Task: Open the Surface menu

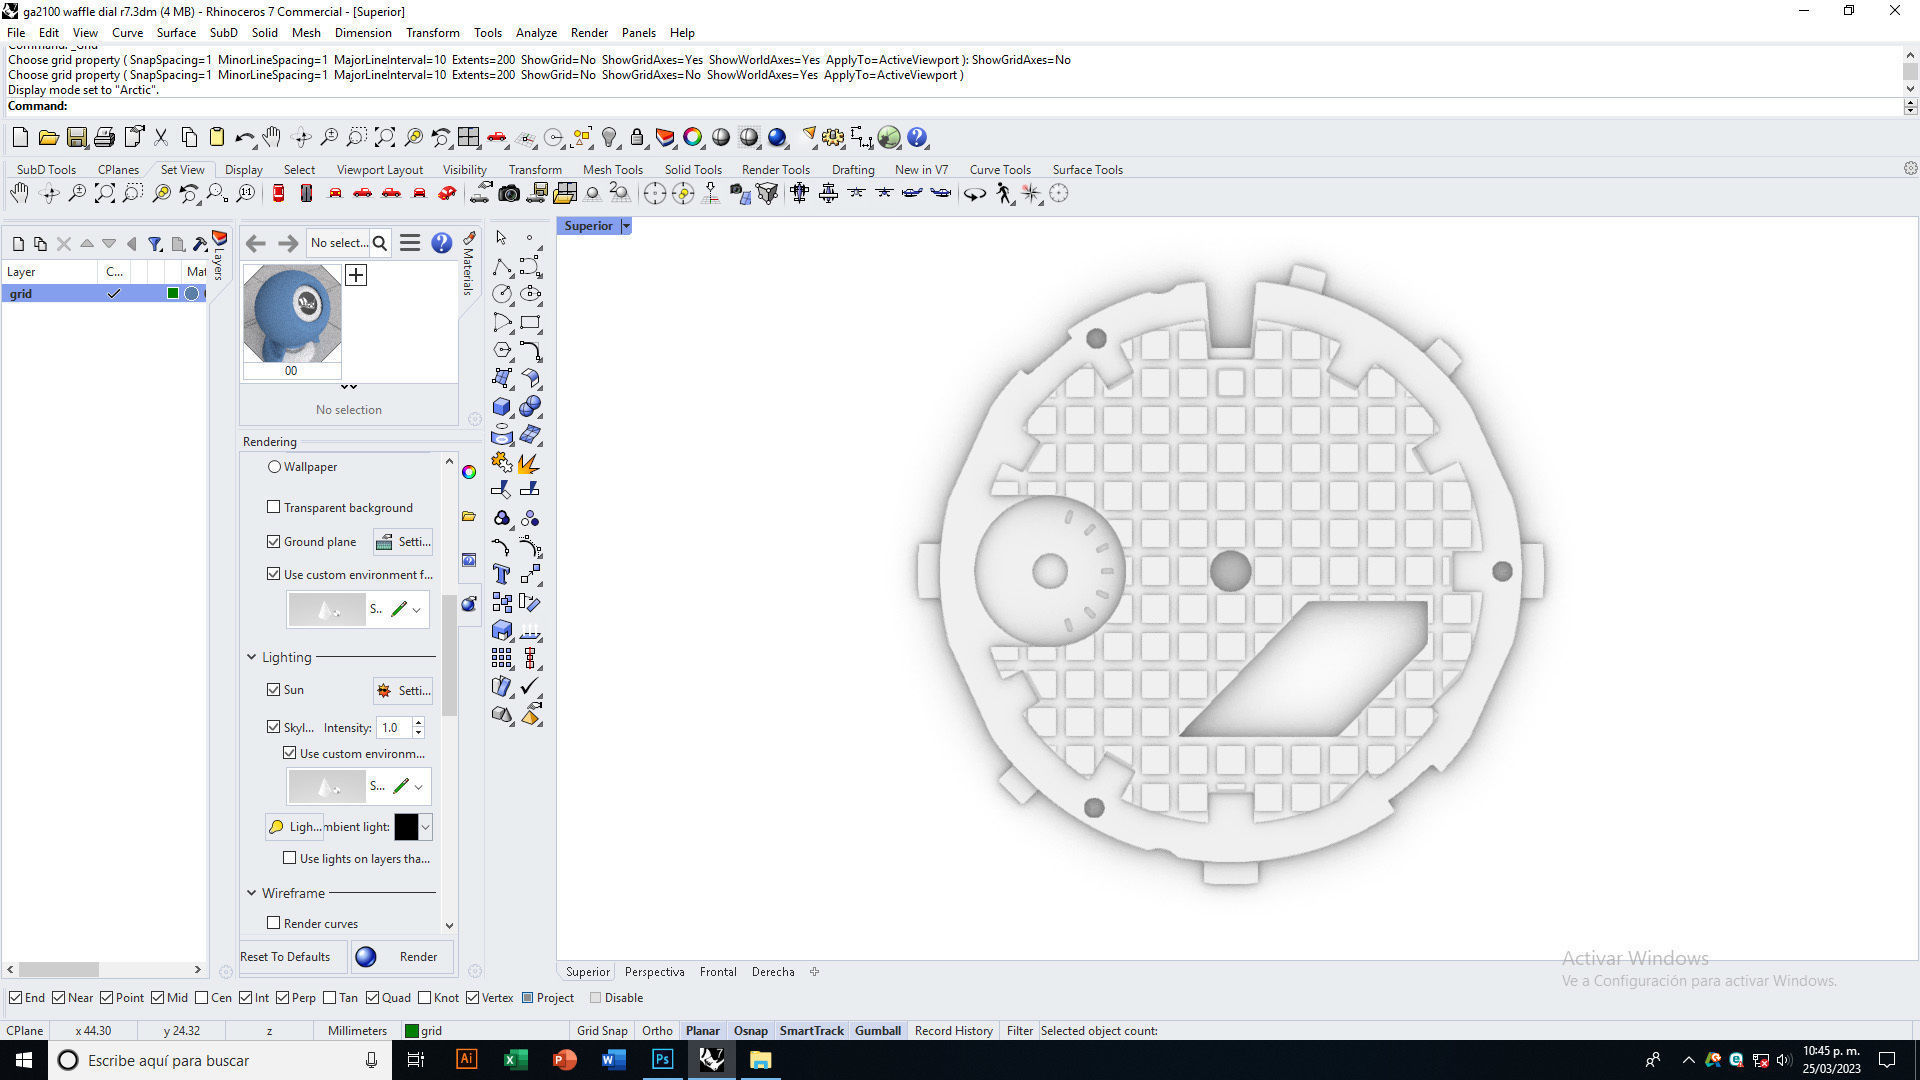Action: pyautogui.click(x=176, y=32)
